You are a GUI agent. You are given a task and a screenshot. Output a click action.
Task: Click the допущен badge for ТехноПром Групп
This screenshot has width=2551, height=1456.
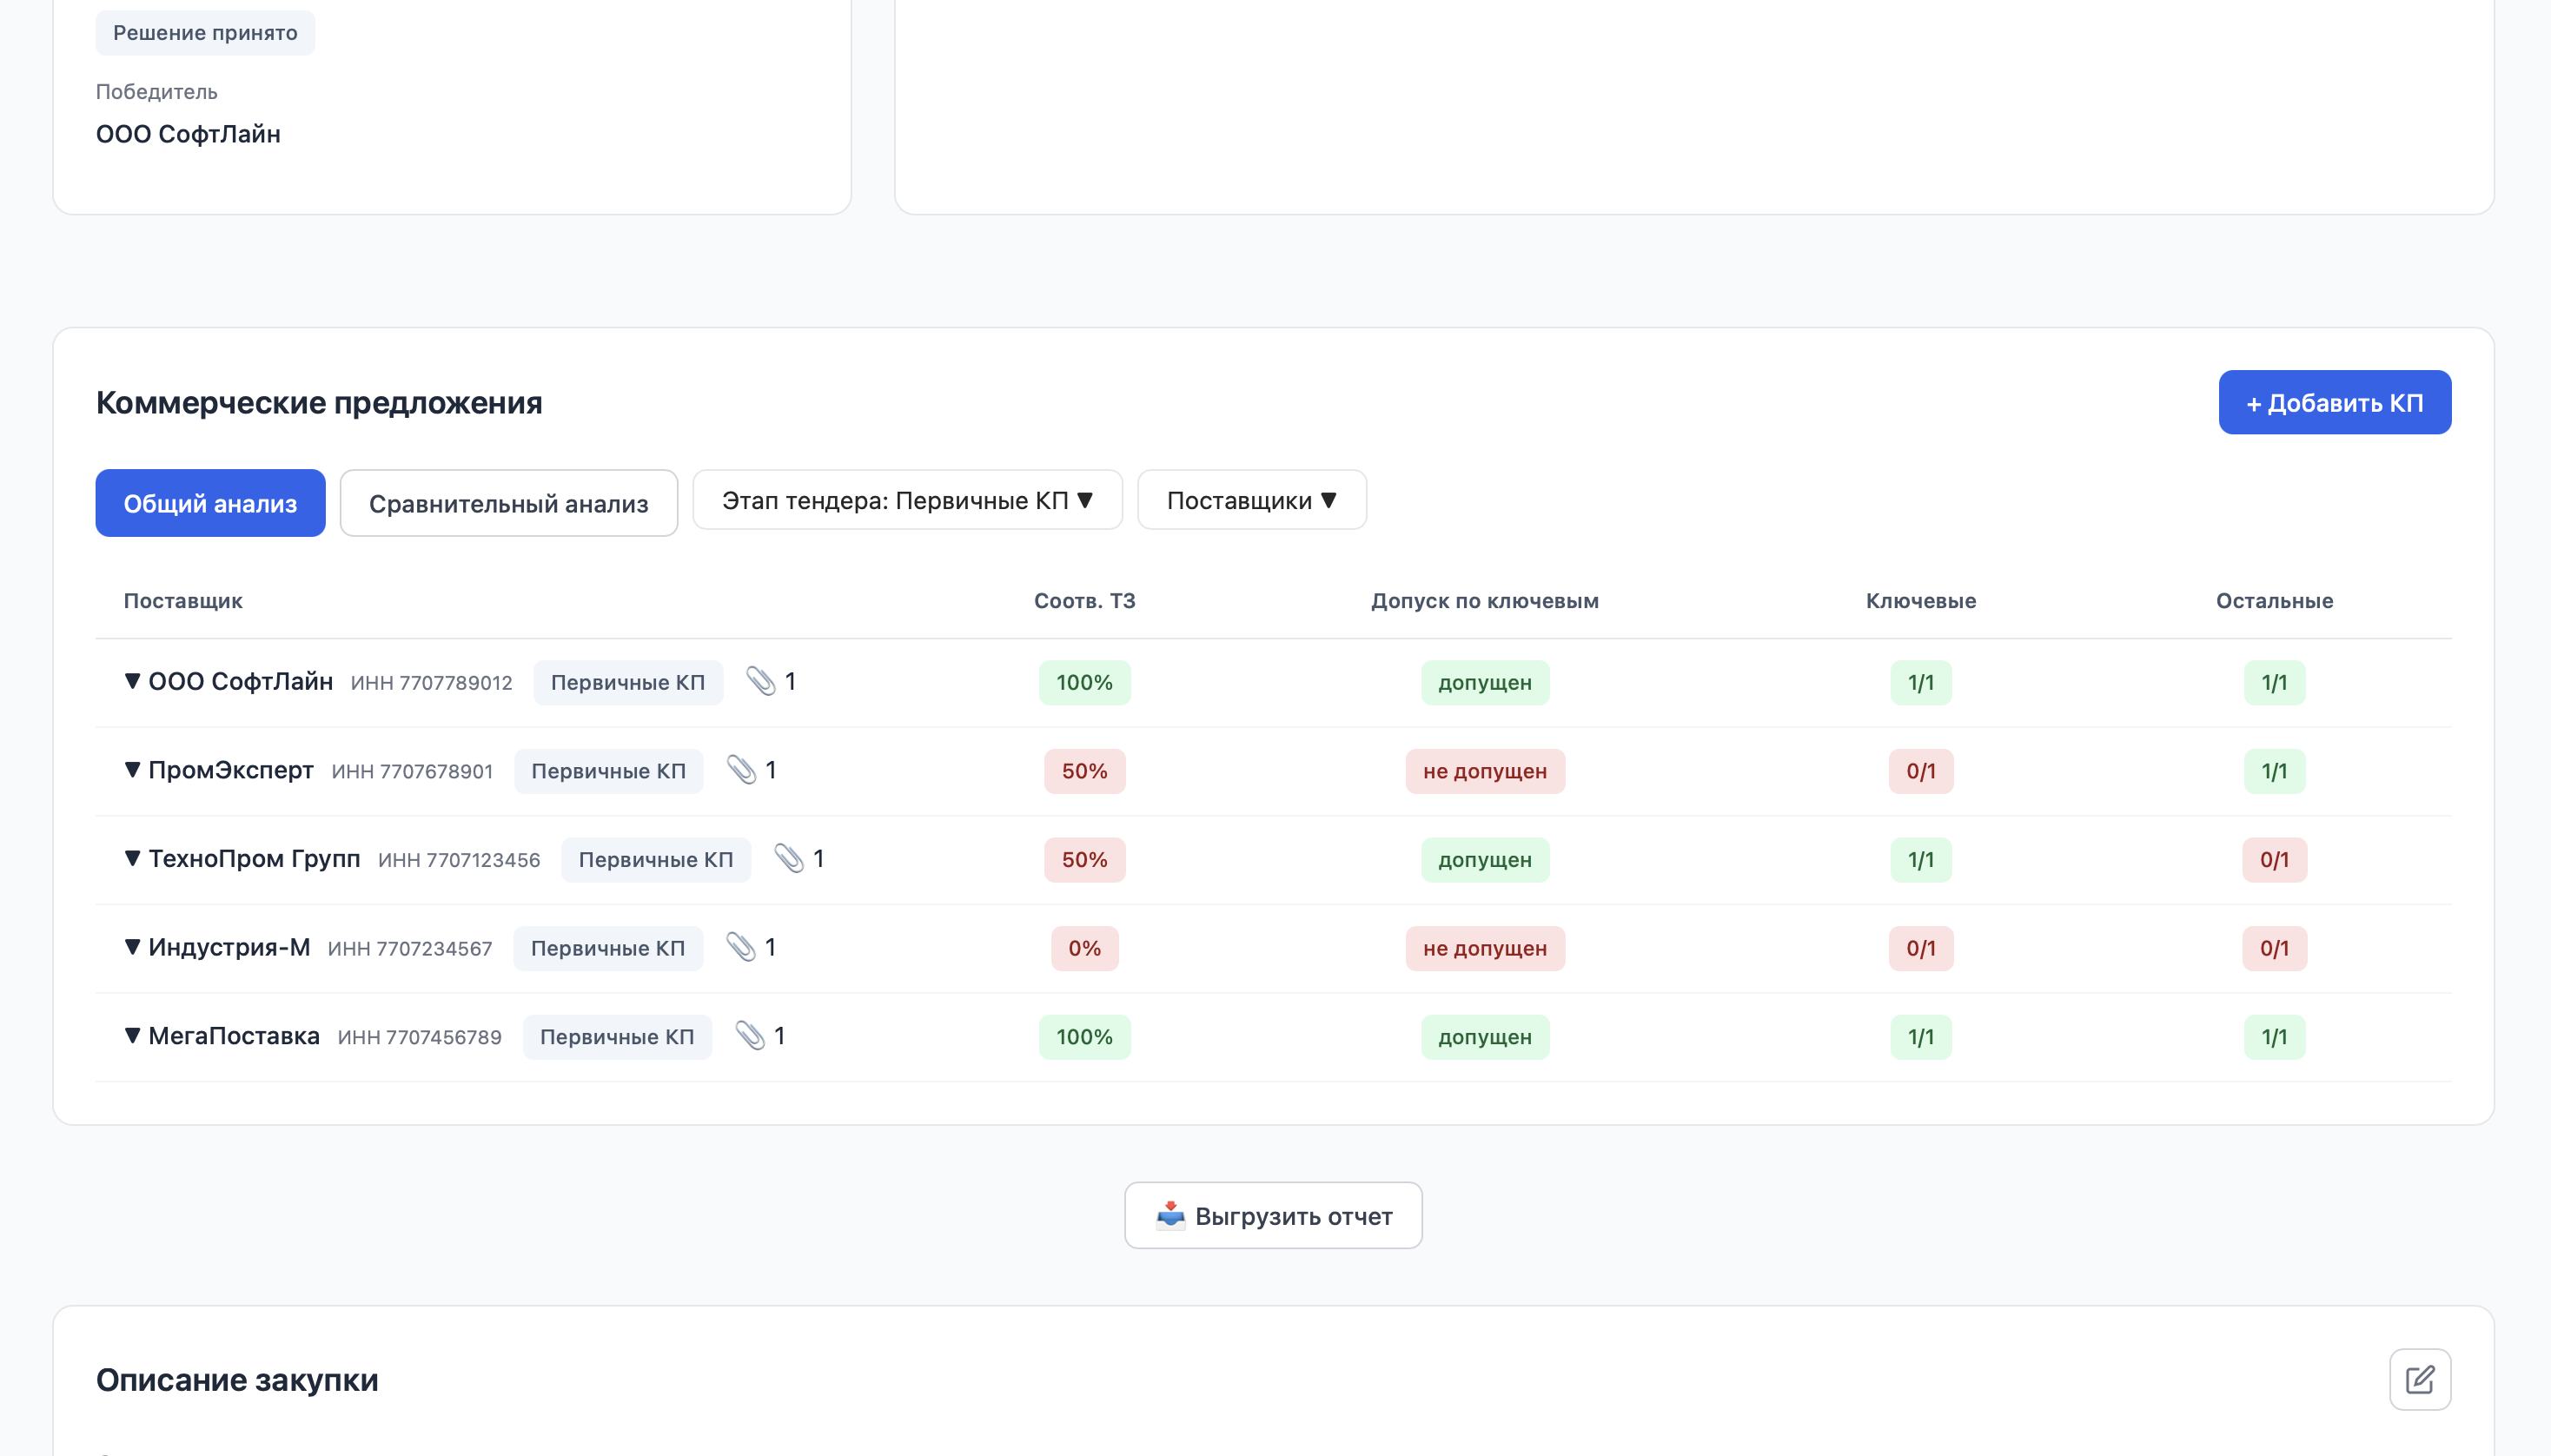(x=1485, y=859)
